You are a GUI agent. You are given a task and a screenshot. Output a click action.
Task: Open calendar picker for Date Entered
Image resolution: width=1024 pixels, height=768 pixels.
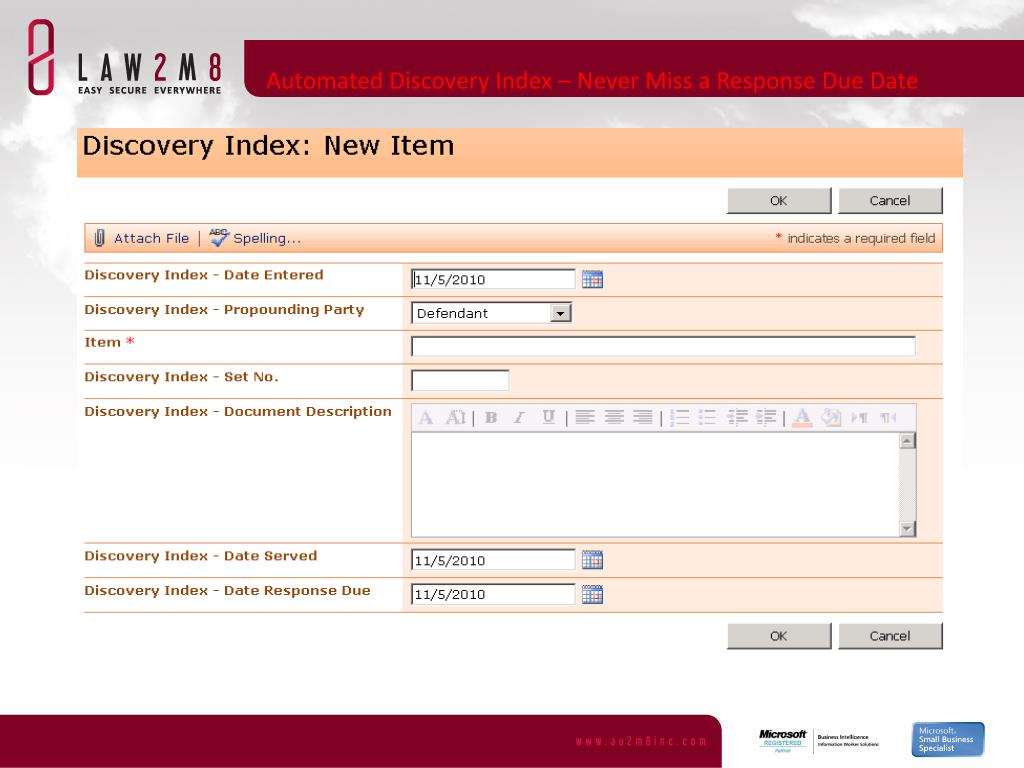592,280
